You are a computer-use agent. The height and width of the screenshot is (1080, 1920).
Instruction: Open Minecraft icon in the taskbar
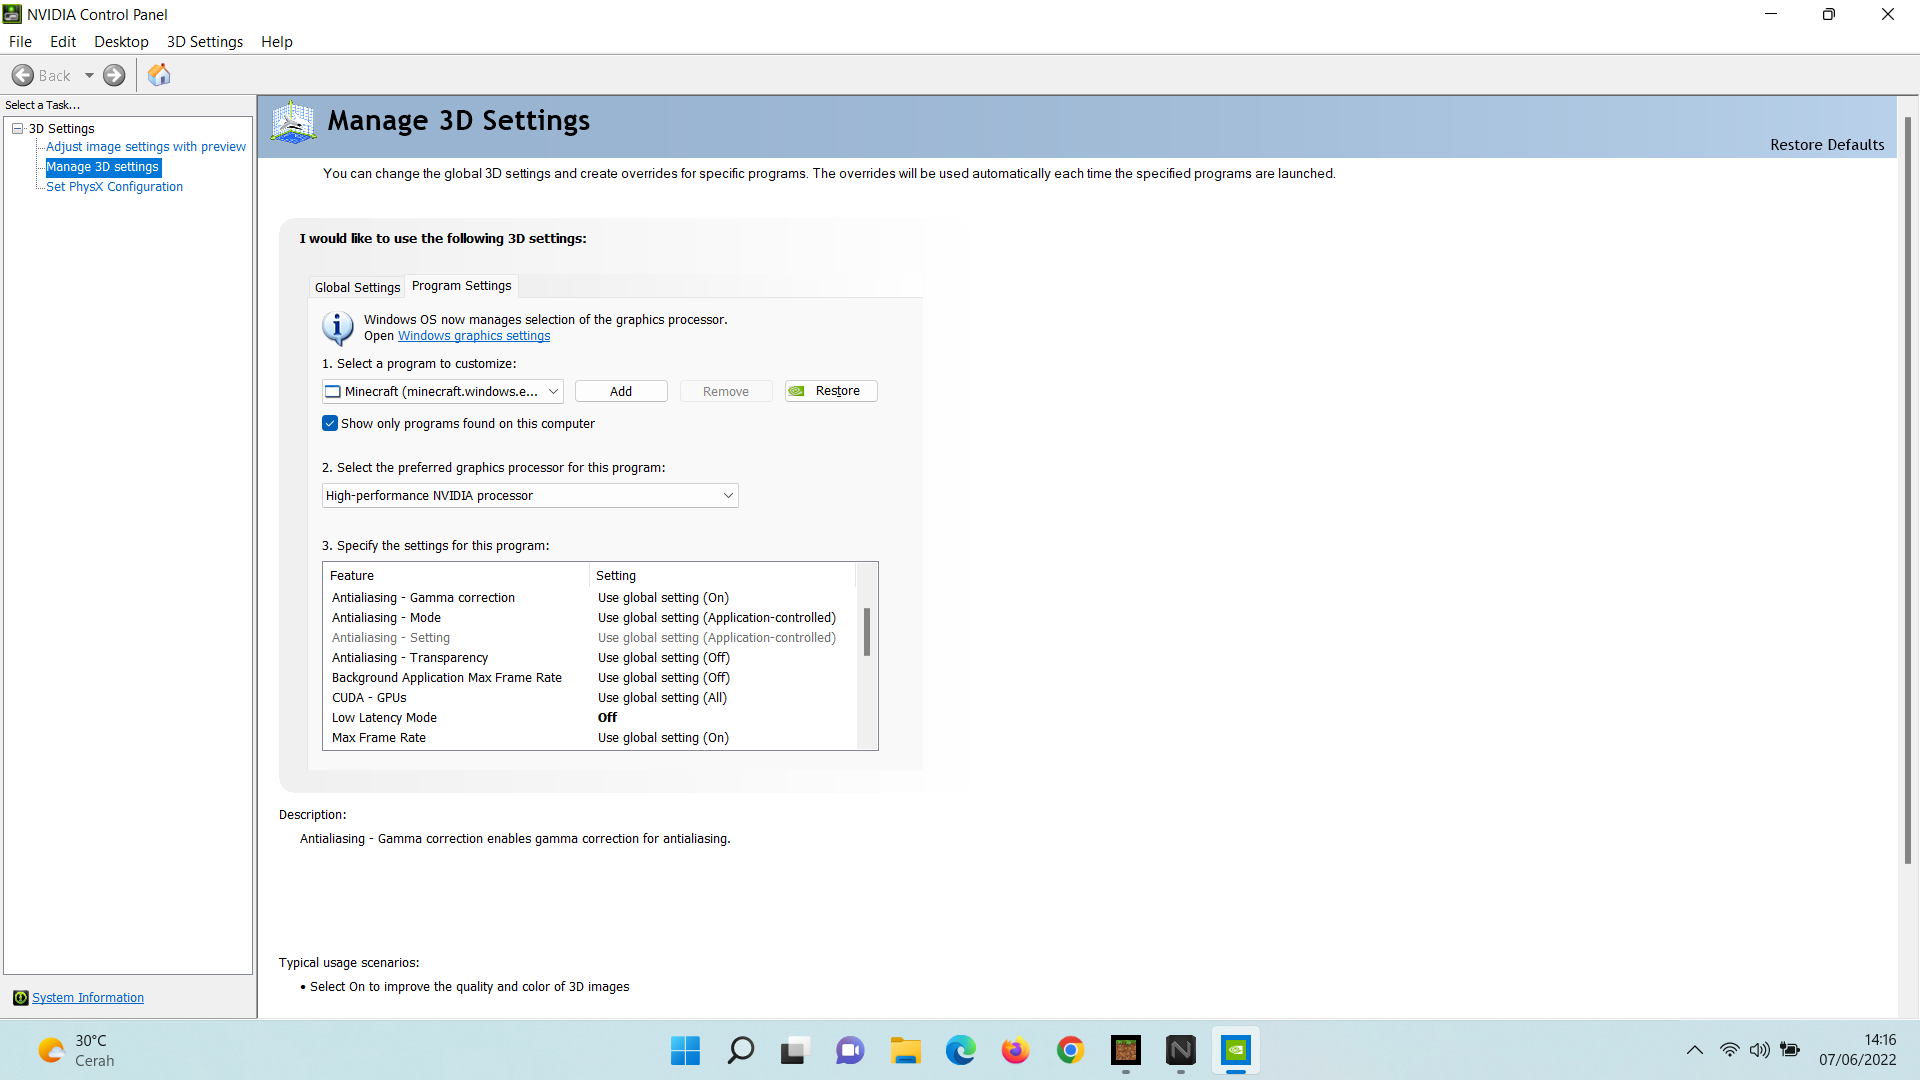point(1126,1050)
